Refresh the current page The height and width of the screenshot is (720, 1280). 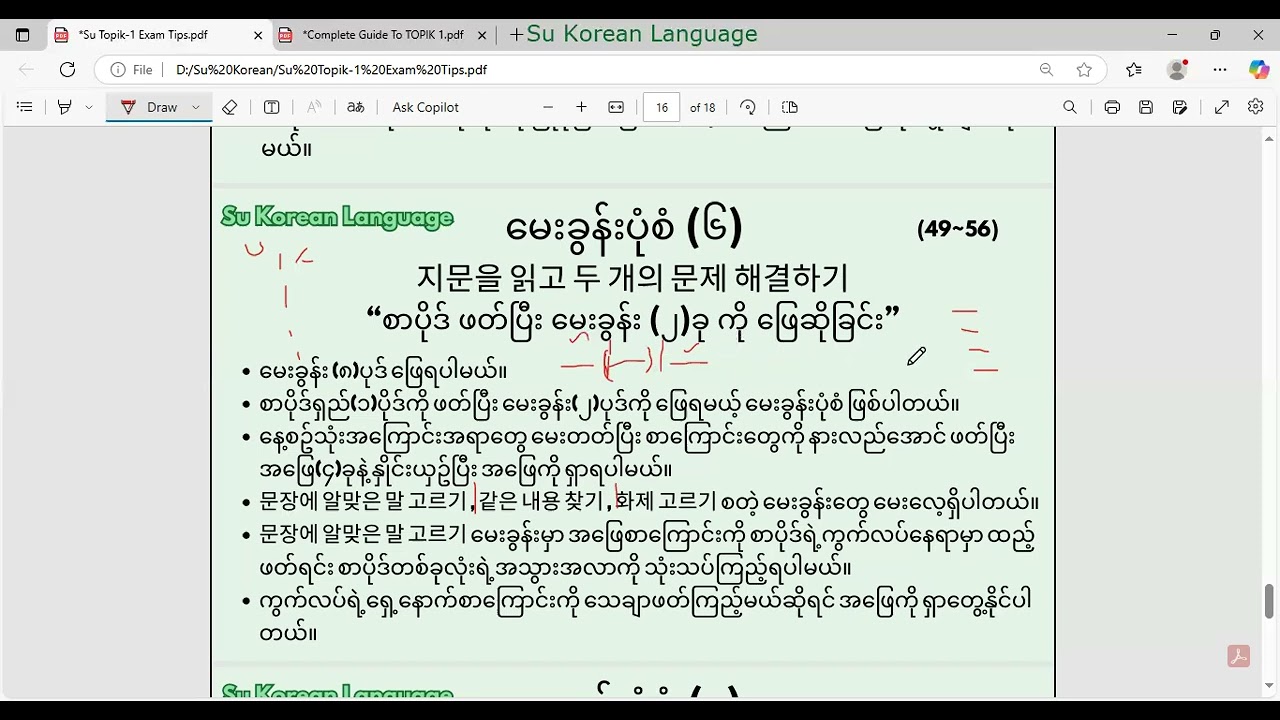pos(67,70)
